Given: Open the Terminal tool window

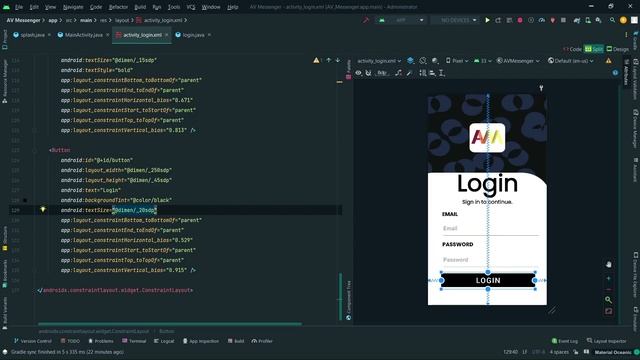Looking at the screenshot, I should (x=134, y=341).
